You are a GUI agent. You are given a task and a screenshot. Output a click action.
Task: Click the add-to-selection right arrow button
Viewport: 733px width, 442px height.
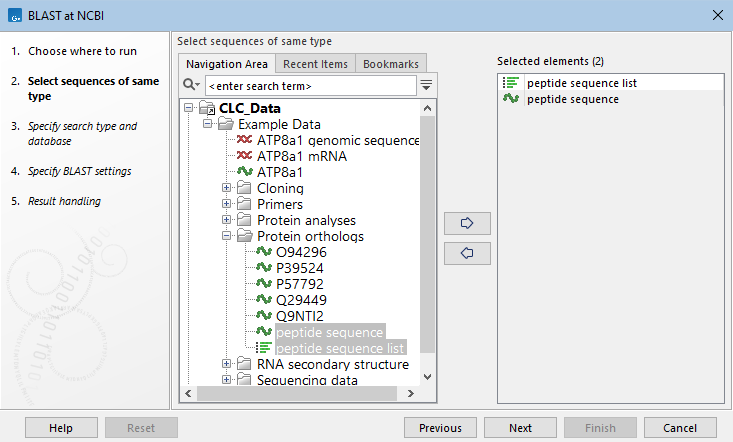(466, 221)
